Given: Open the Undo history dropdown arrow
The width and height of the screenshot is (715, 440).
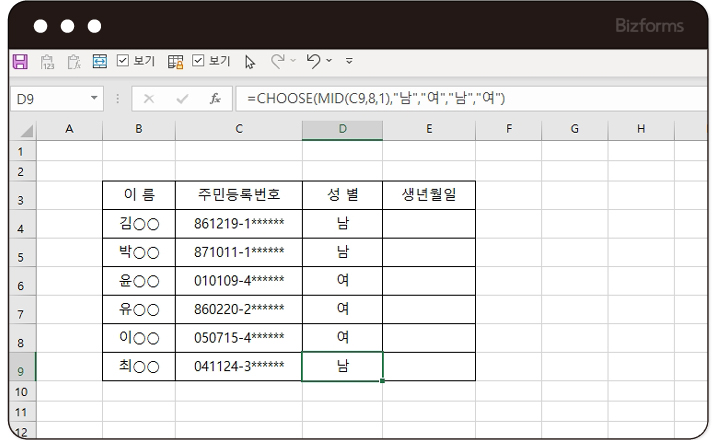Looking at the screenshot, I should pos(329,60).
